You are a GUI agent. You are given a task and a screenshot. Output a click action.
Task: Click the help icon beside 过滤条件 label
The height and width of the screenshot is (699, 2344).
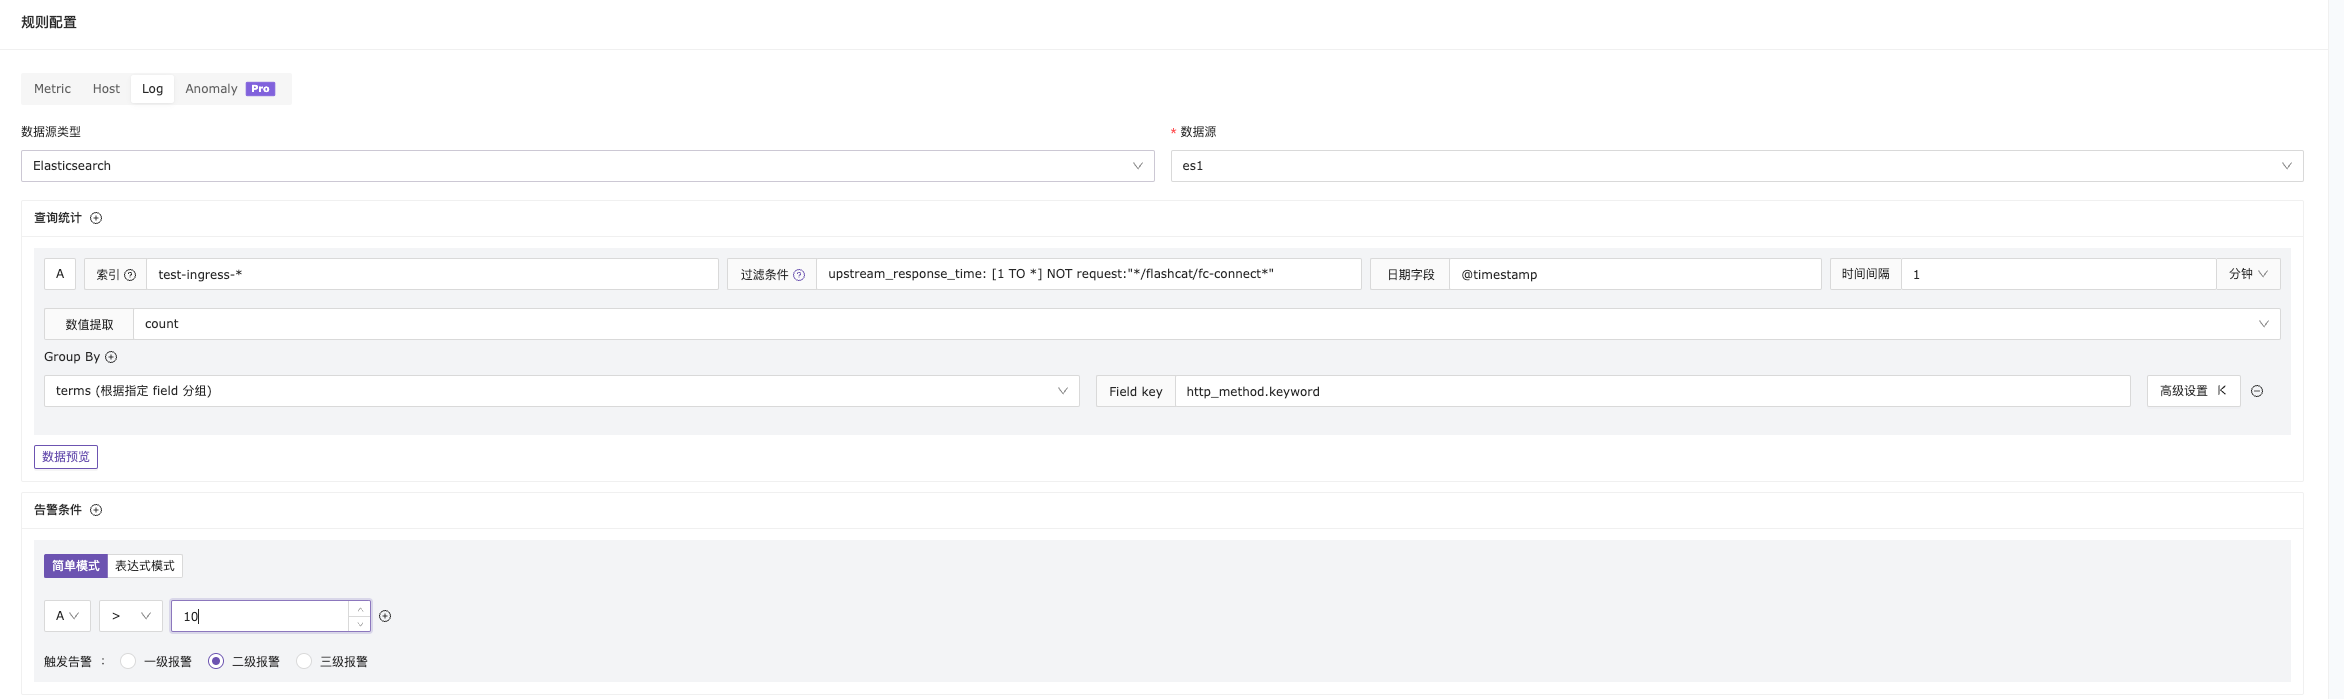click(x=799, y=275)
